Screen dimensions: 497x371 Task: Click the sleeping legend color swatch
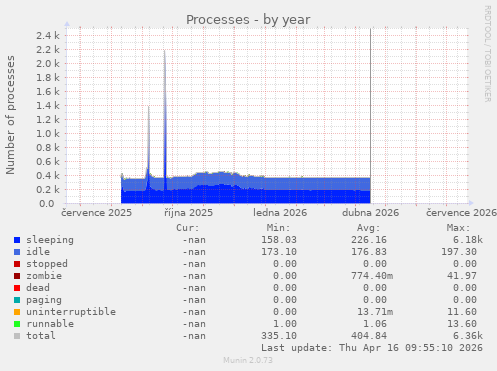[17, 240]
